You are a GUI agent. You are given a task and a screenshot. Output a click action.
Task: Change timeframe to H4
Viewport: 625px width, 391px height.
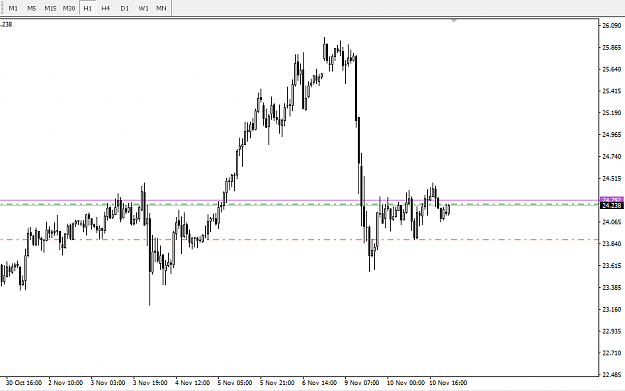pyautogui.click(x=105, y=8)
